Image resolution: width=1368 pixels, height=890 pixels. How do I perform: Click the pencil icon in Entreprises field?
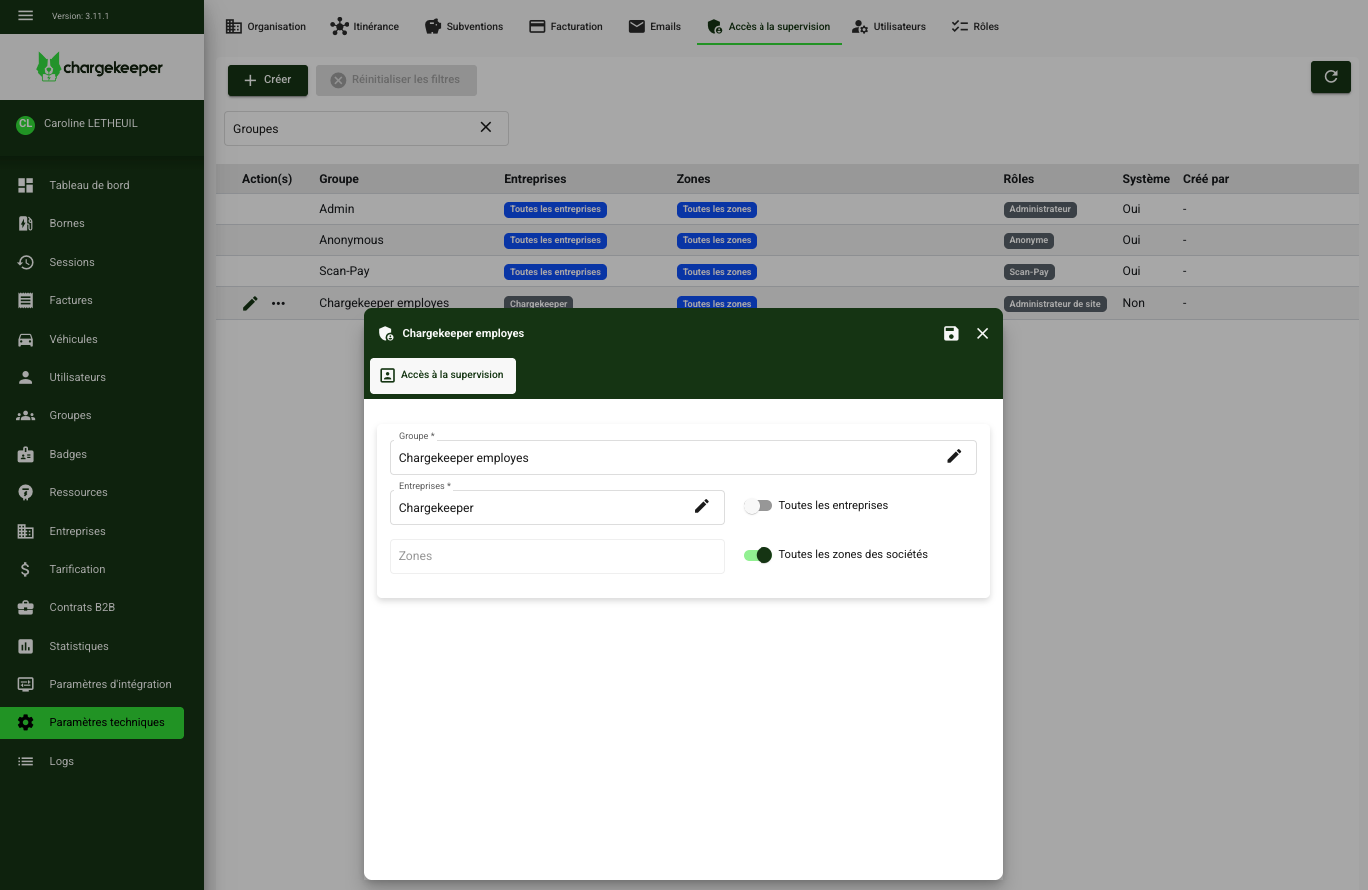tap(702, 507)
